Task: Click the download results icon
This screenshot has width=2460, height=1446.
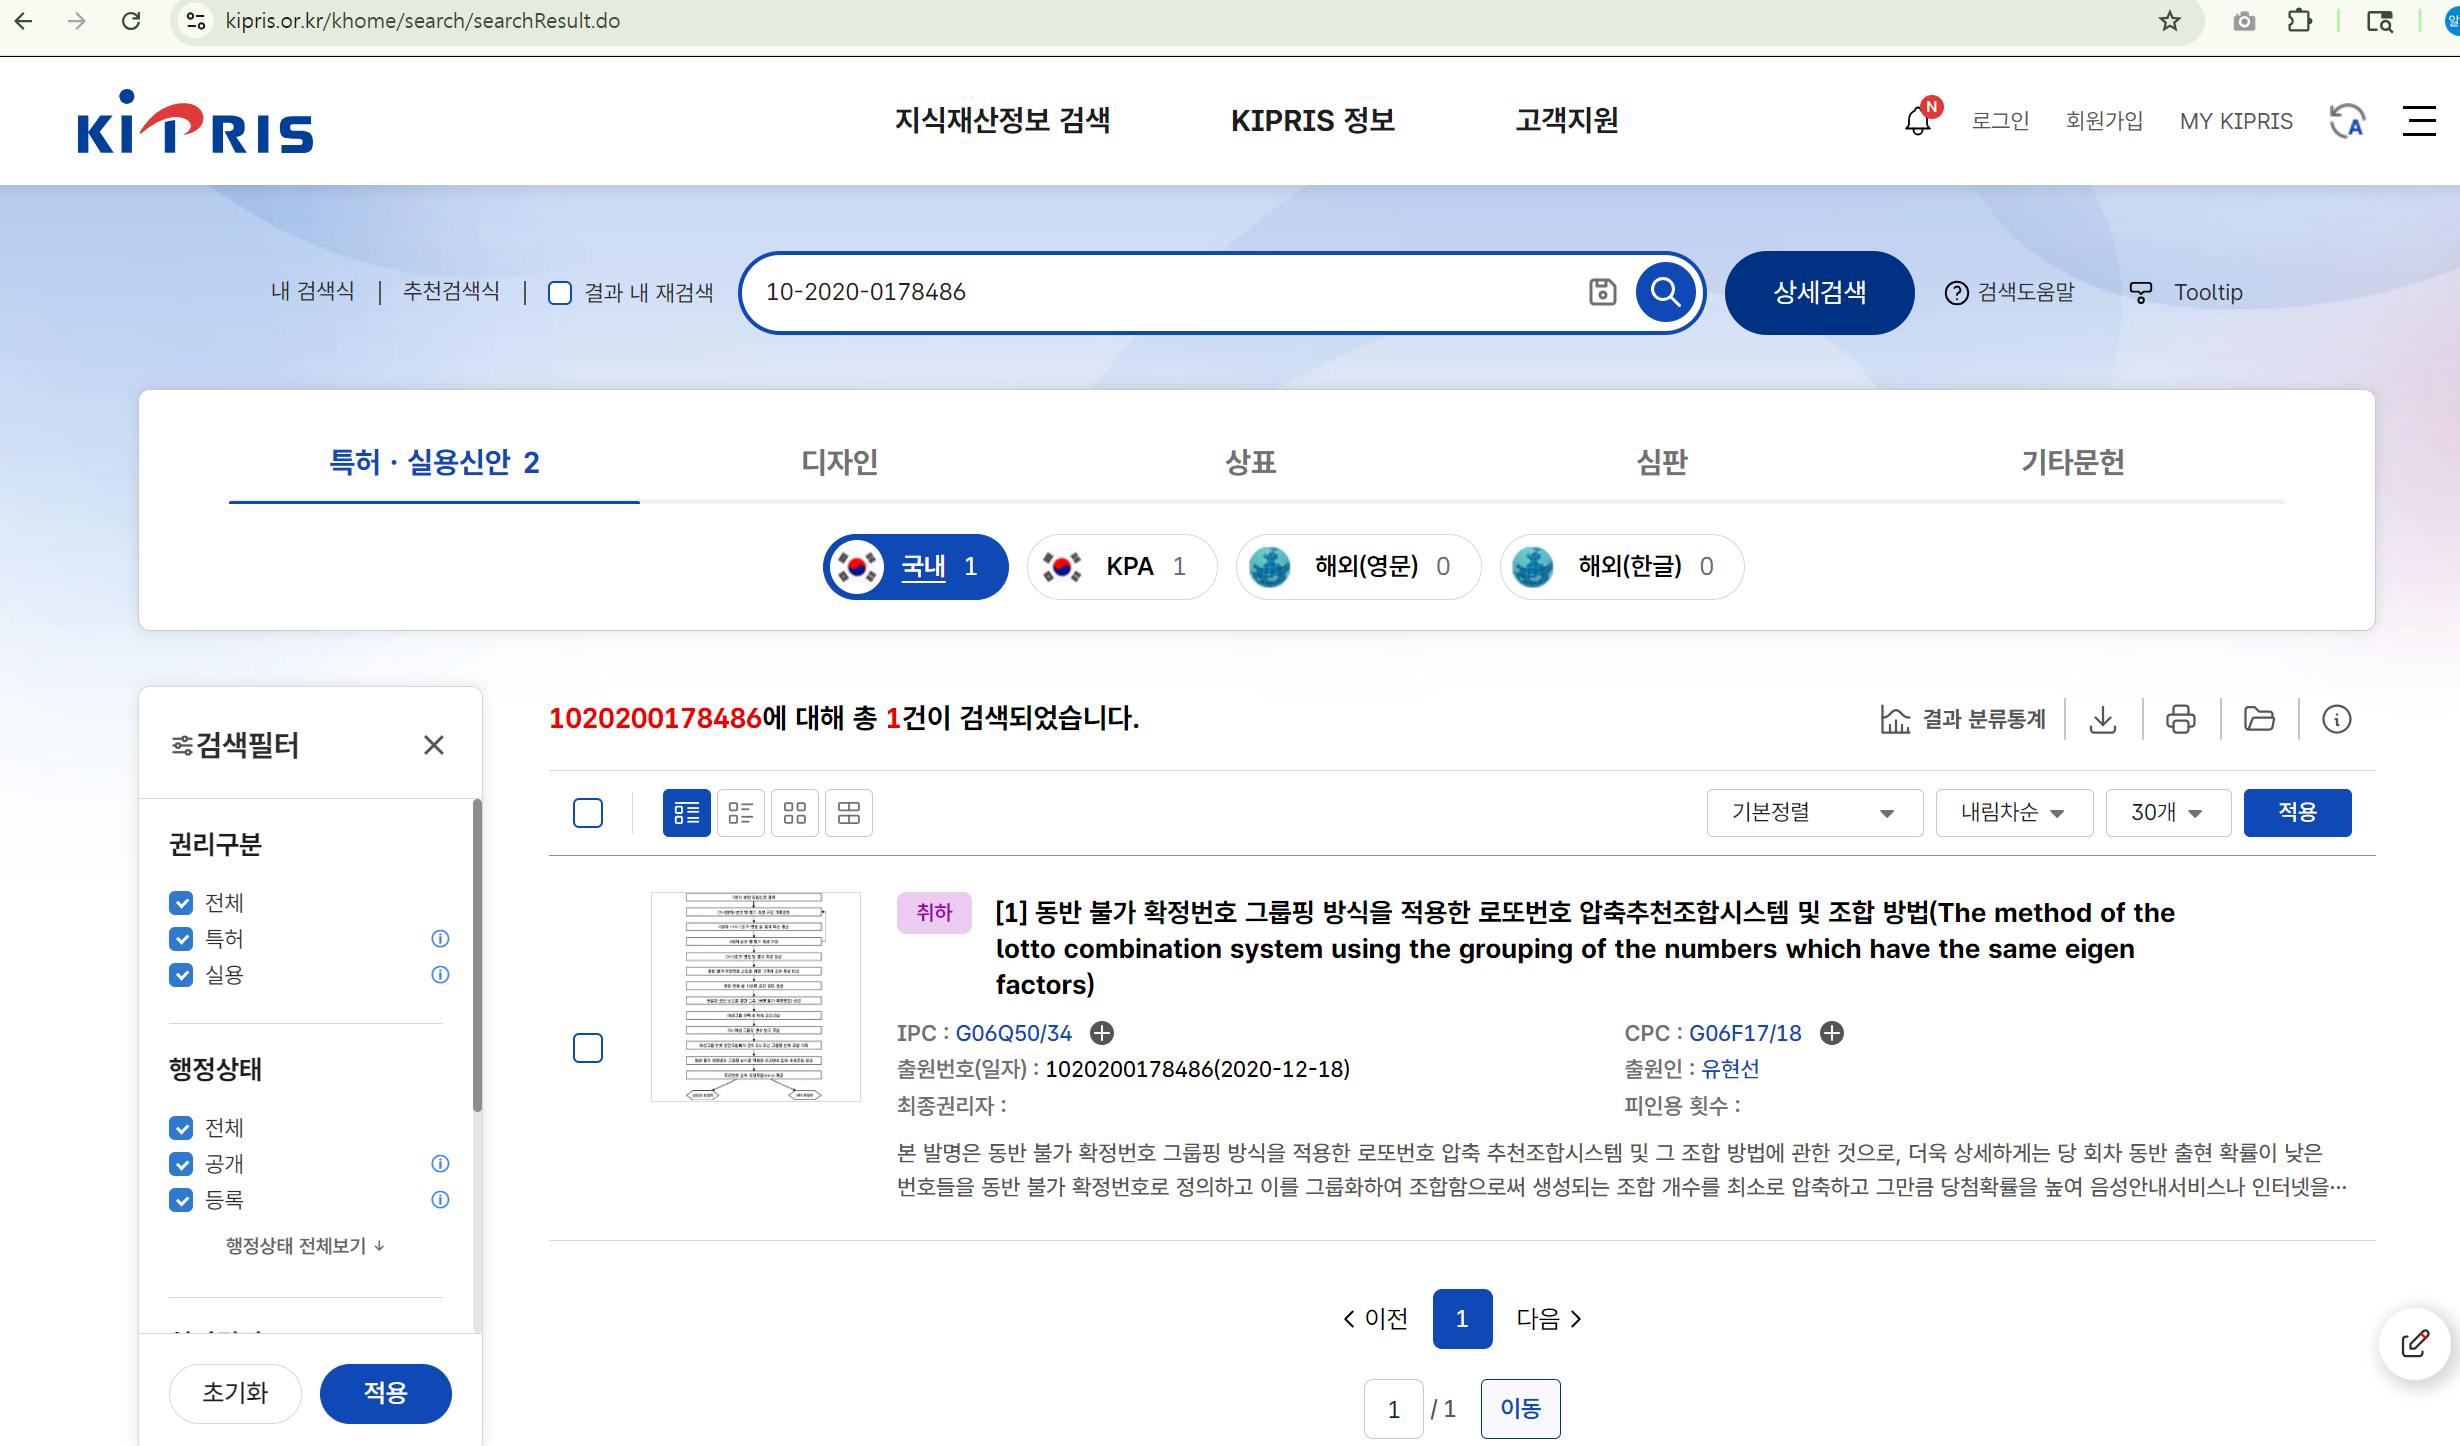Action: click(x=2103, y=719)
